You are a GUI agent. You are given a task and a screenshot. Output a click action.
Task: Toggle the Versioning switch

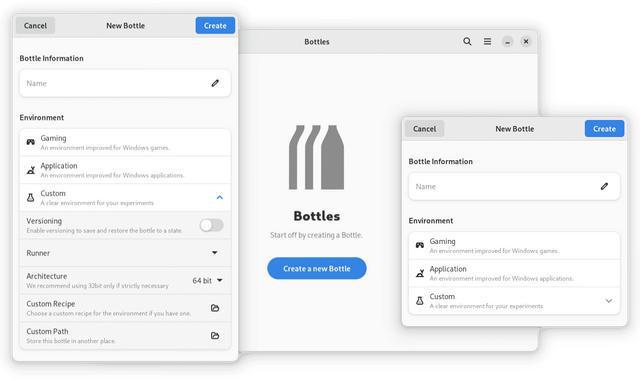[211, 225]
